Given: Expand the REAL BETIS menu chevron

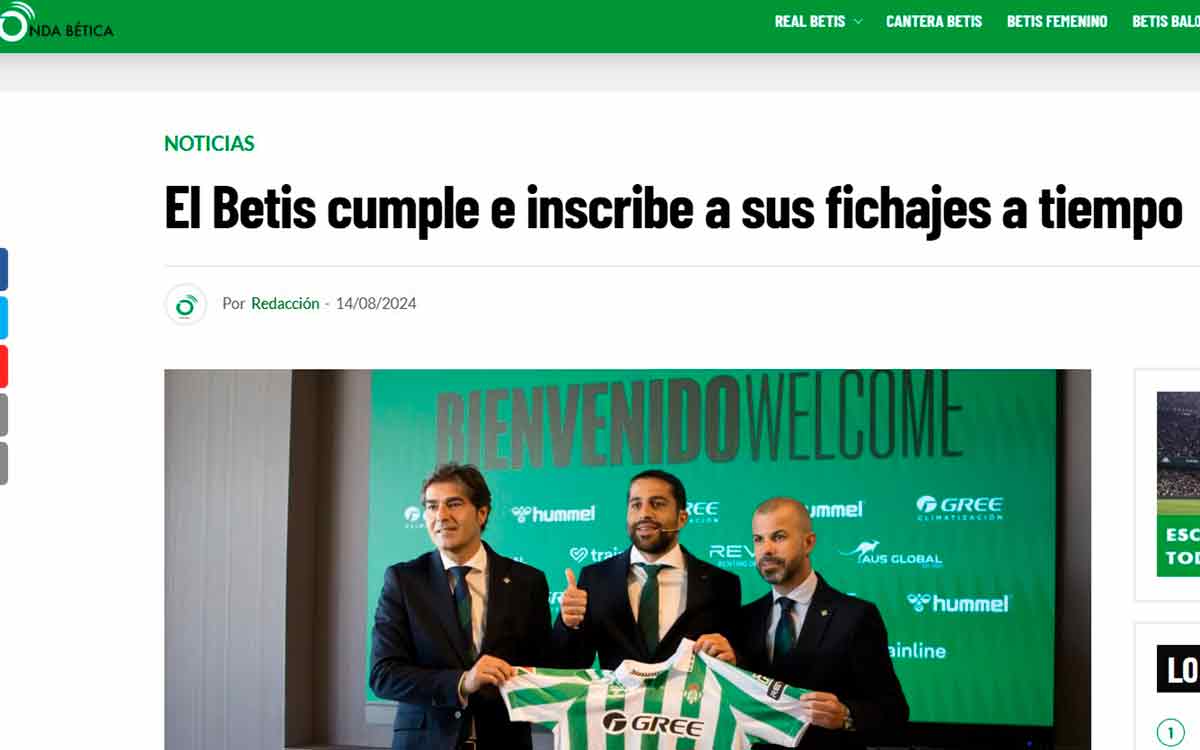Looking at the screenshot, I should 858,21.
